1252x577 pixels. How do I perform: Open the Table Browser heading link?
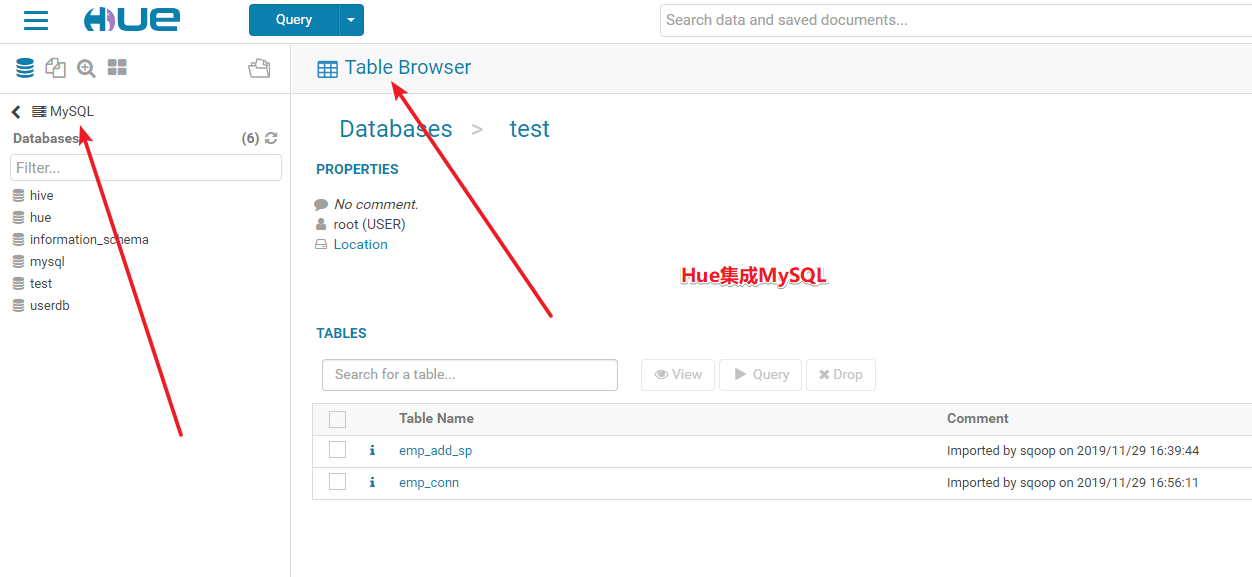pyautogui.click(x=408, y=68)
